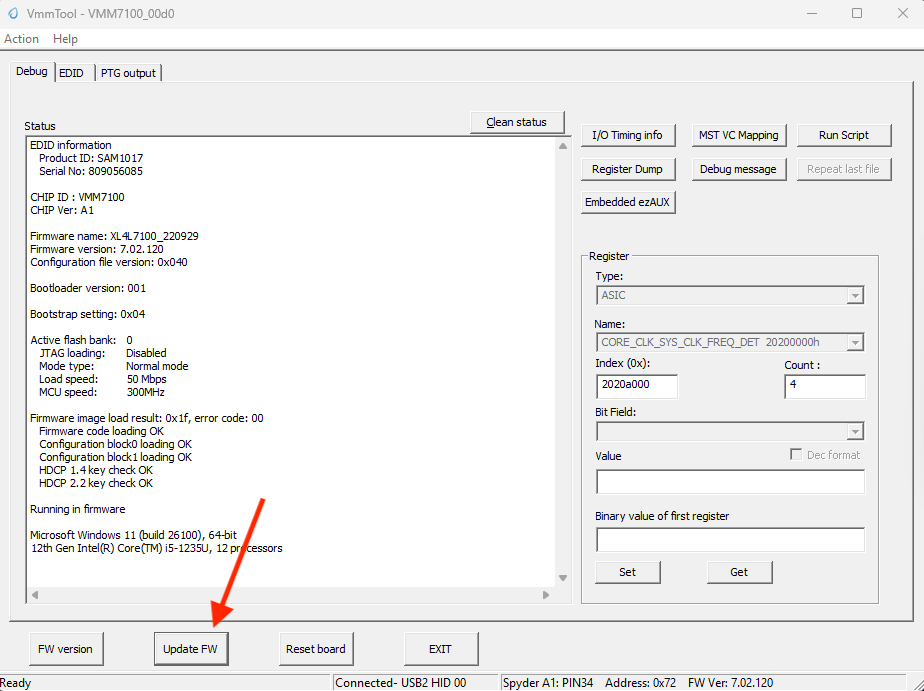This screenshot has width=924, height=691.
Task: Click the Set button under Register panel
Action: tap(627, 571)
